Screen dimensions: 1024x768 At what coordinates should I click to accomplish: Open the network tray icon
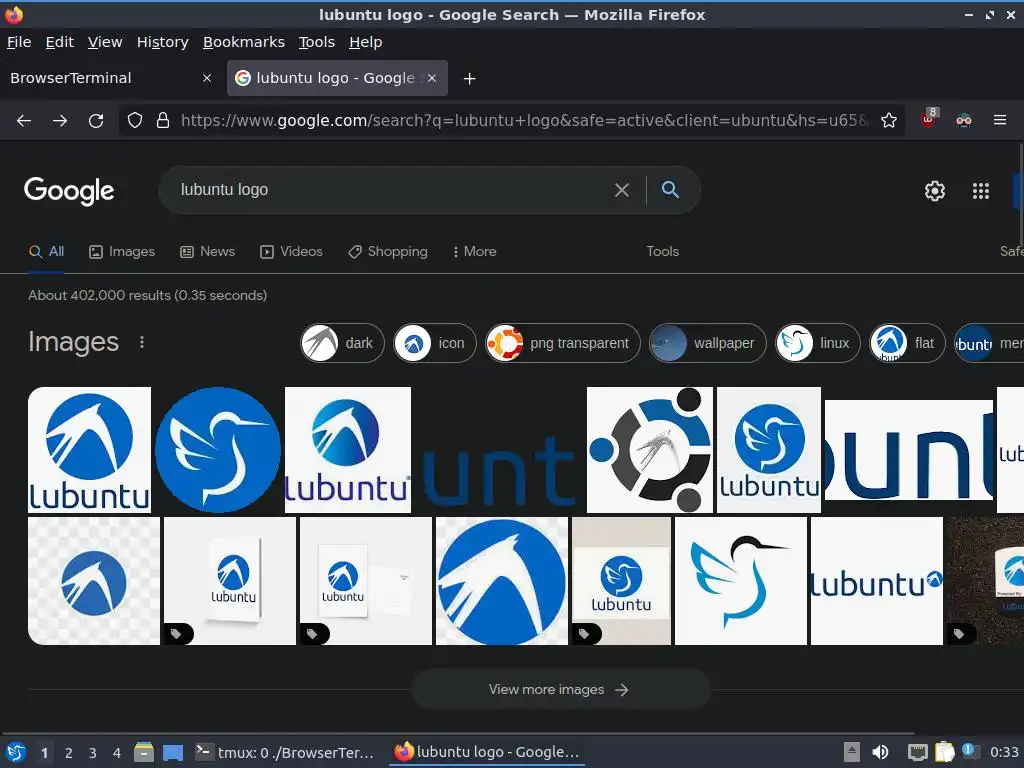point(918,752)
